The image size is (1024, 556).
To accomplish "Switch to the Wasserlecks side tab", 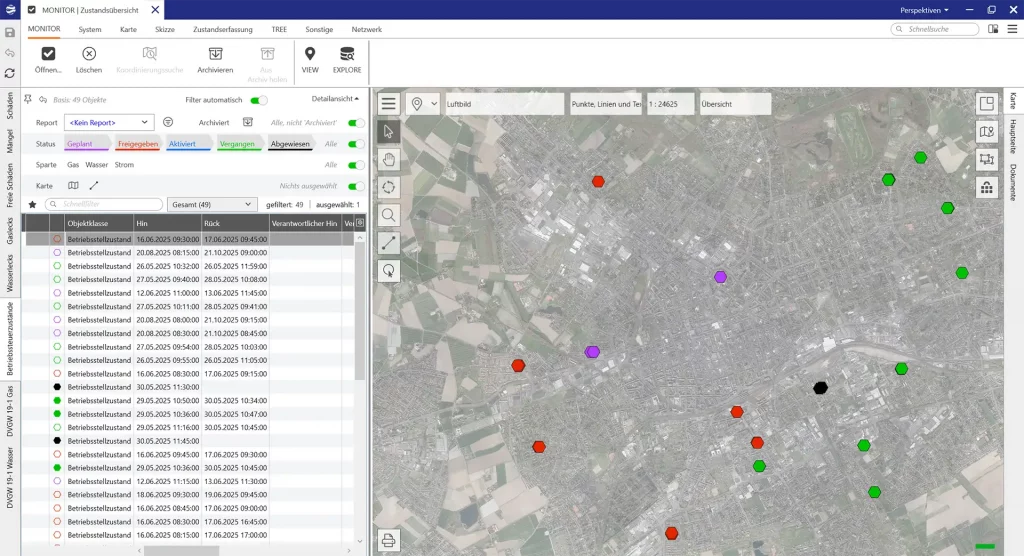I will tap(10, 271).
